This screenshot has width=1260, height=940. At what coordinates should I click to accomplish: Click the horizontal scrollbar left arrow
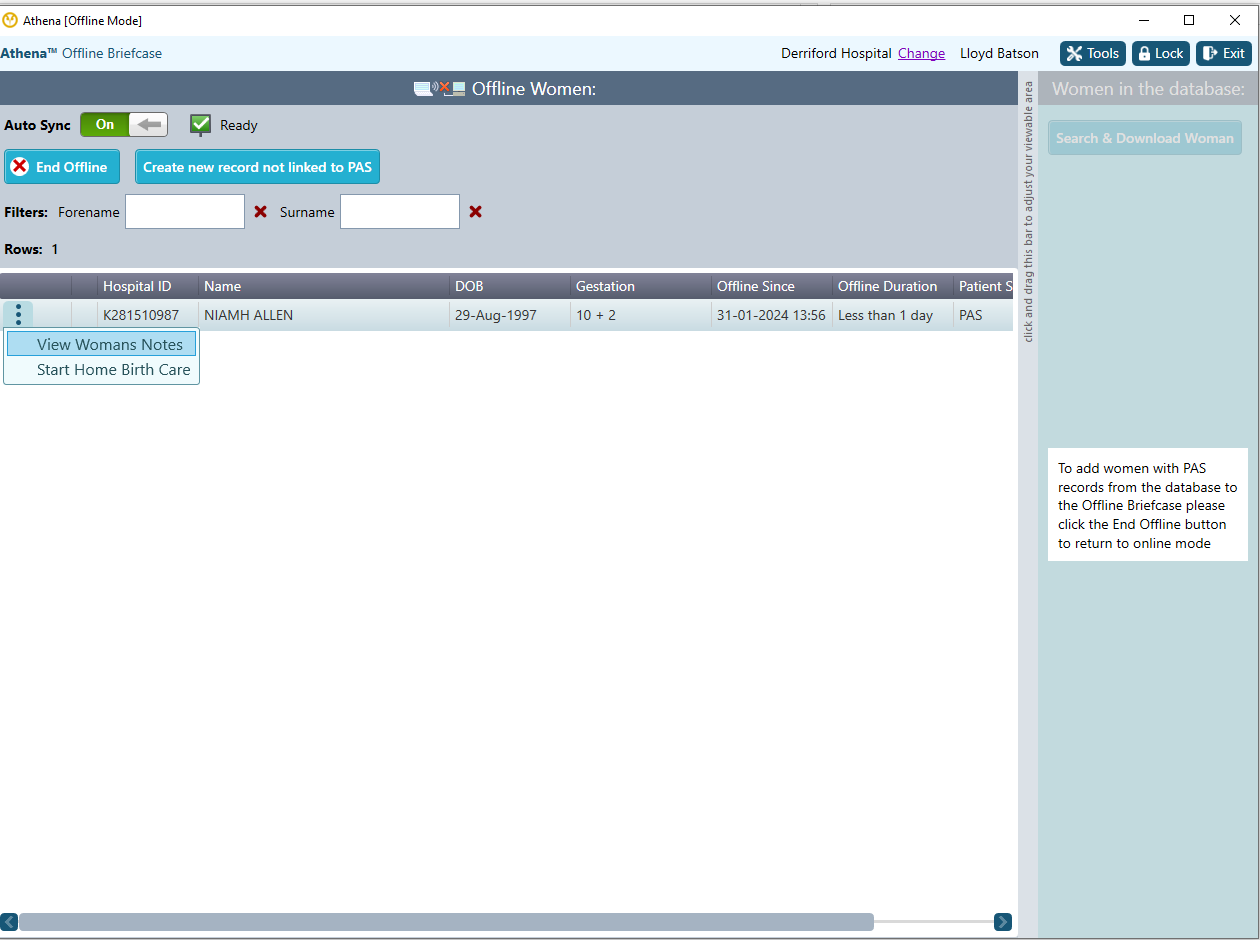pyautogui.click(x=9, y=922)
